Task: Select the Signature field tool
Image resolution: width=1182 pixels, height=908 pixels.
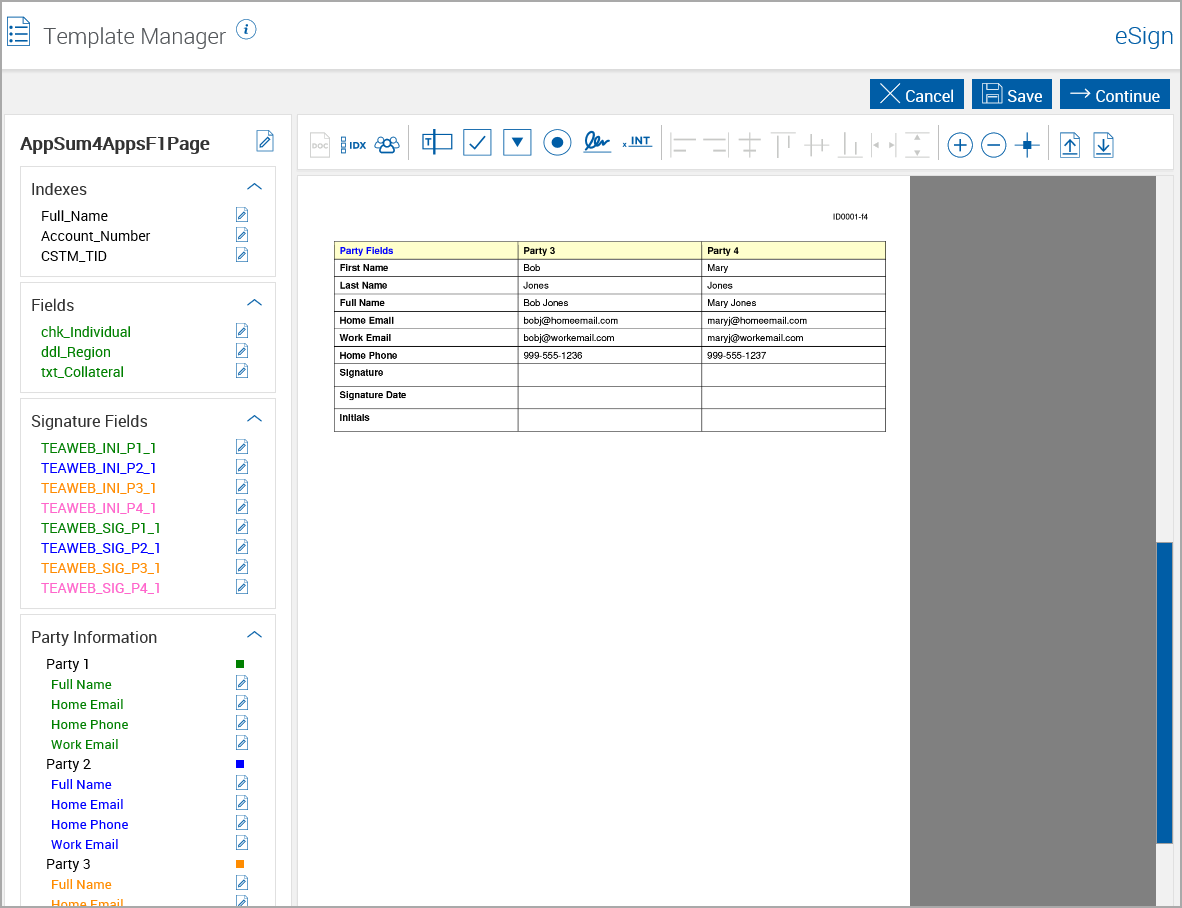Action: 597,142
